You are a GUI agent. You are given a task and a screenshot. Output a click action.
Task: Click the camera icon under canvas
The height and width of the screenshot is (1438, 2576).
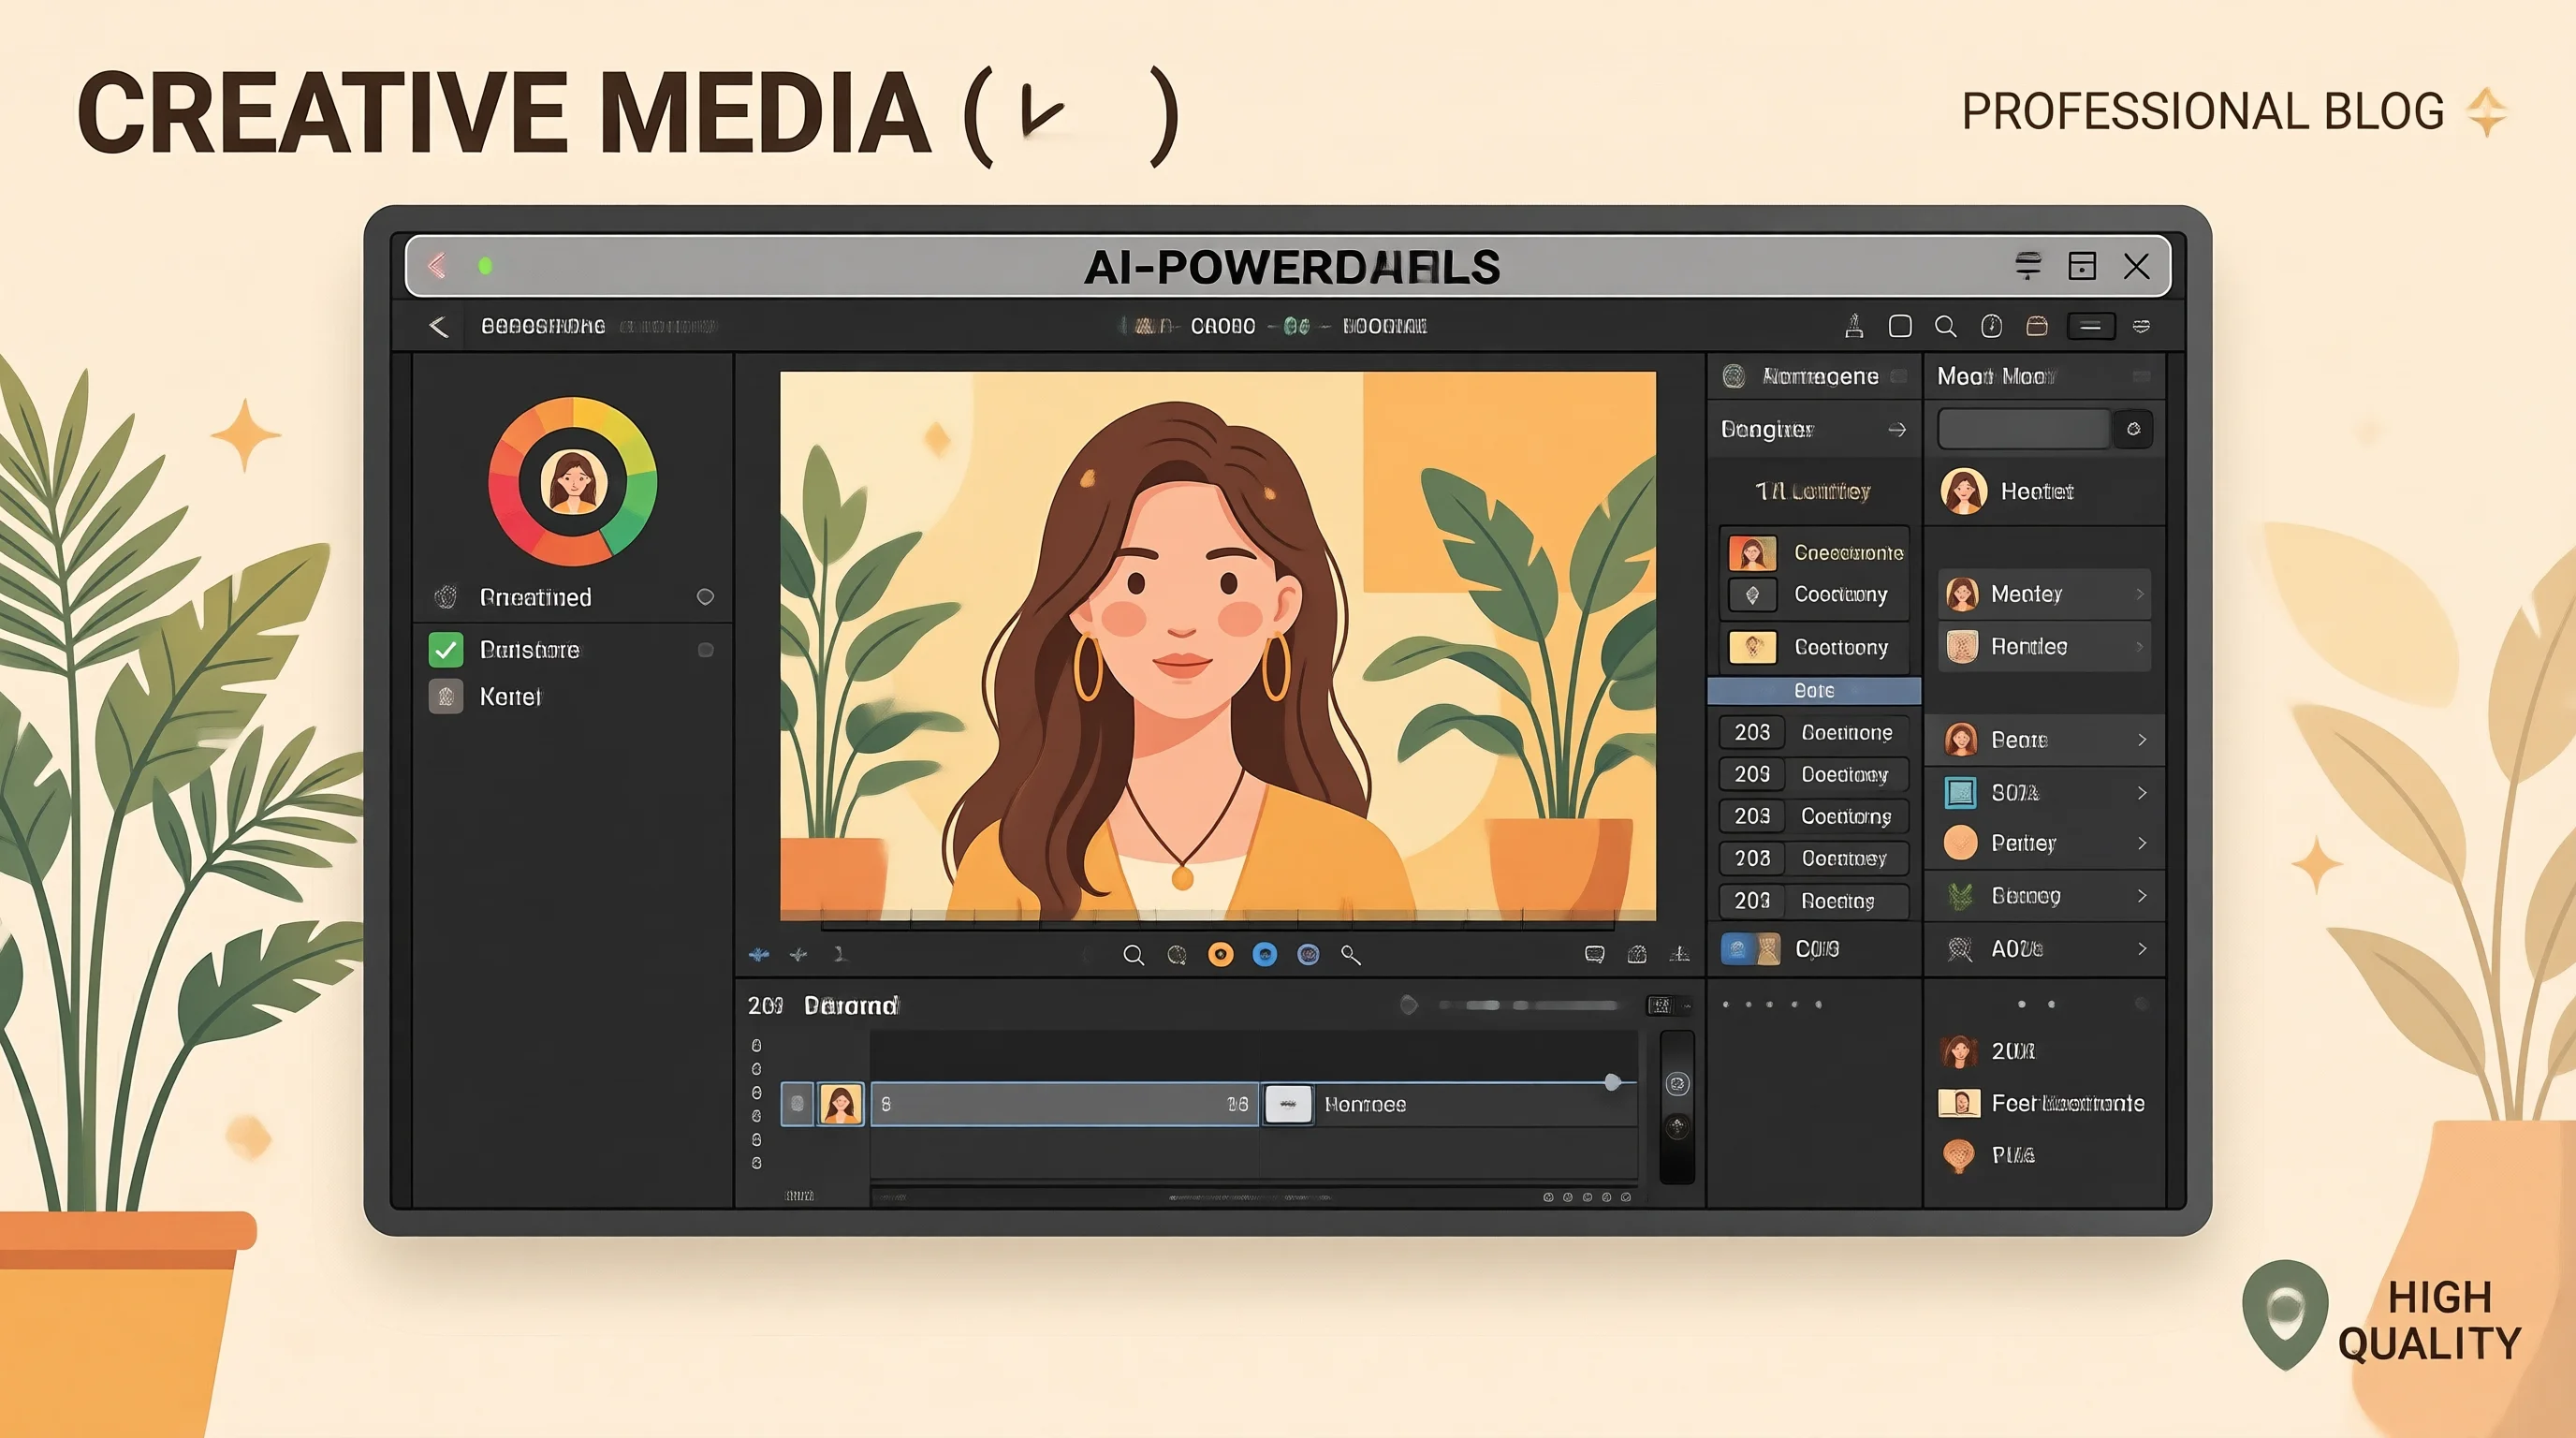(1637, 955)
